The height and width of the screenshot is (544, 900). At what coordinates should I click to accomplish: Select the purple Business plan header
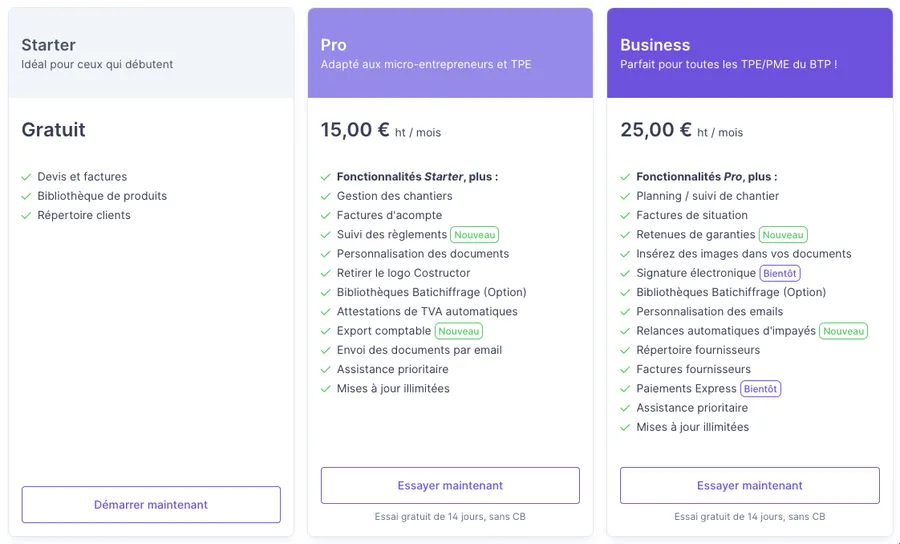click(749, 53)
